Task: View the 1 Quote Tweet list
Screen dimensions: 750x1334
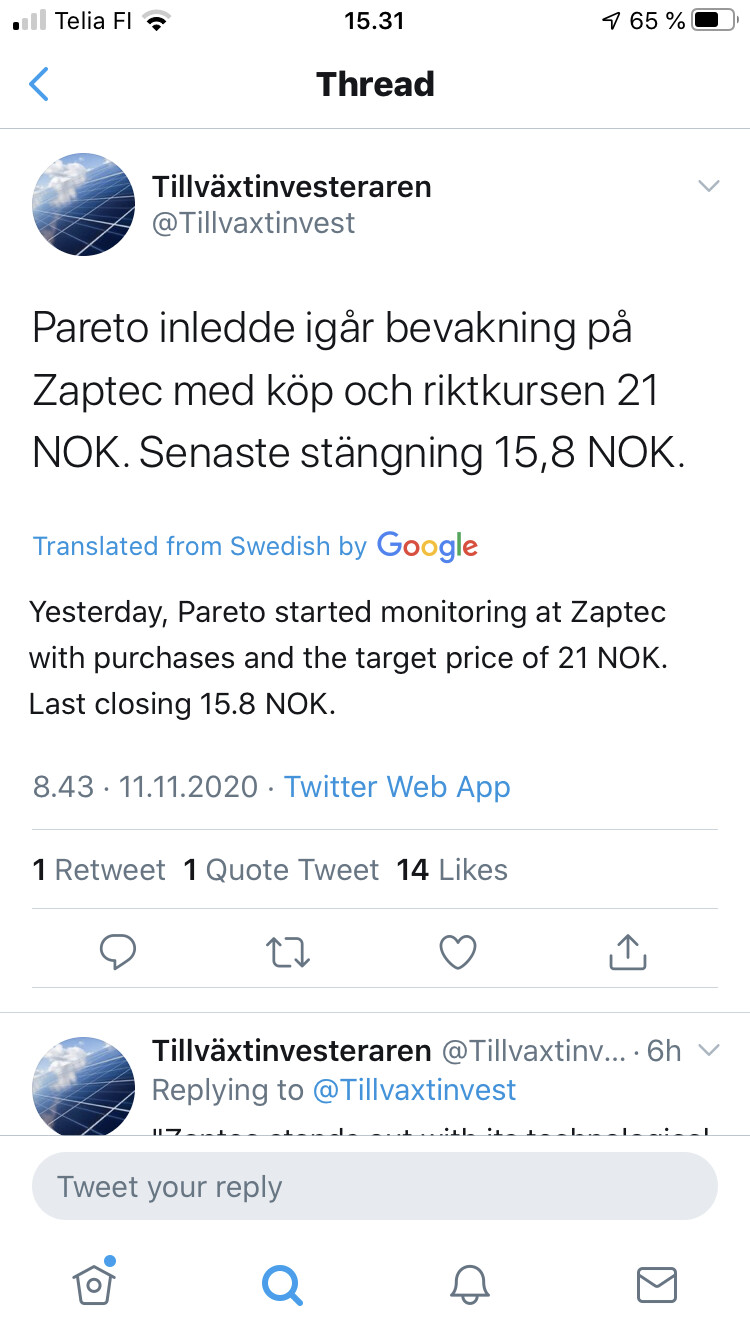Action: click(281, 870)
